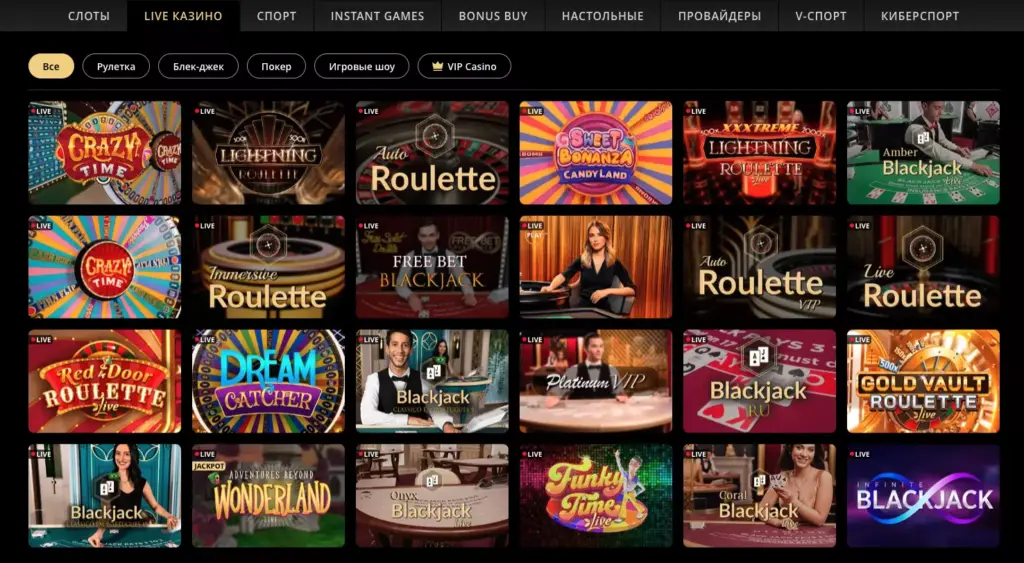Viewport: 1024px width, 563px height.
Task: Select the 'Все' filter chip
Action: point(51,66)
